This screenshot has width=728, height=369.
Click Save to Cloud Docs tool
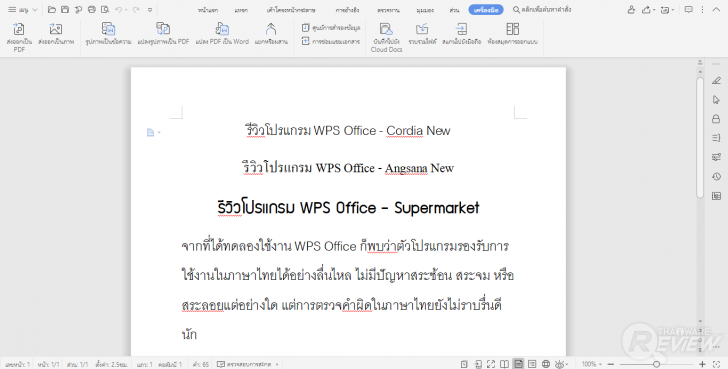tap(386, 37)
